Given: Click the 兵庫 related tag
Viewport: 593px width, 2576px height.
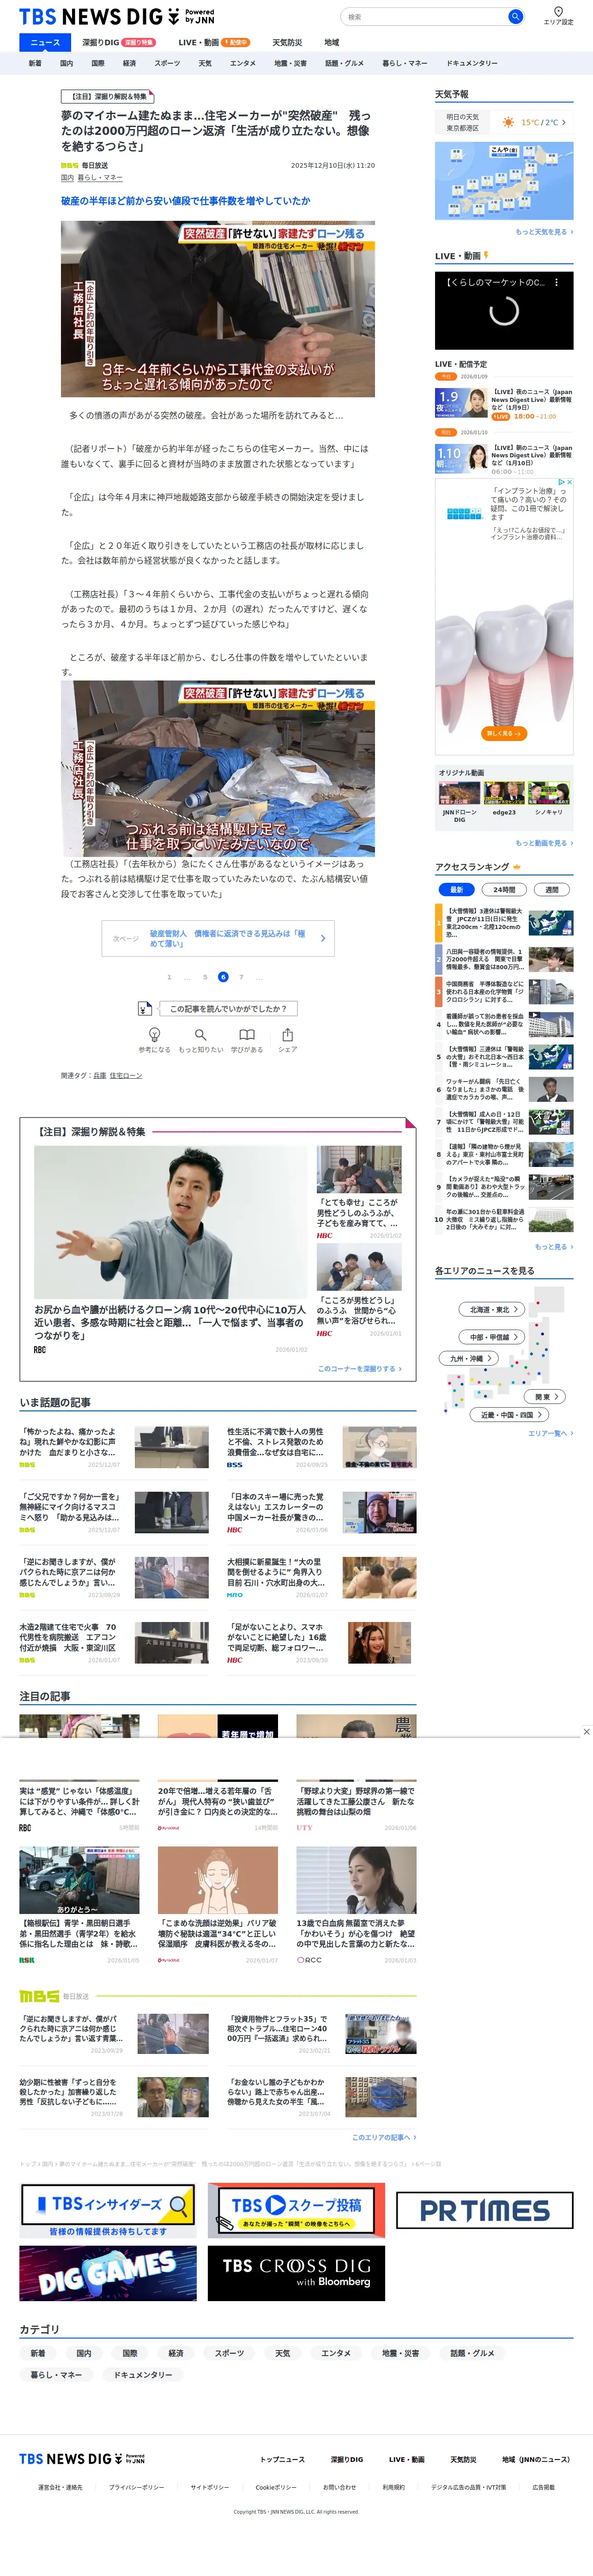Looking at the screenshot, I should coord(100,1076).
